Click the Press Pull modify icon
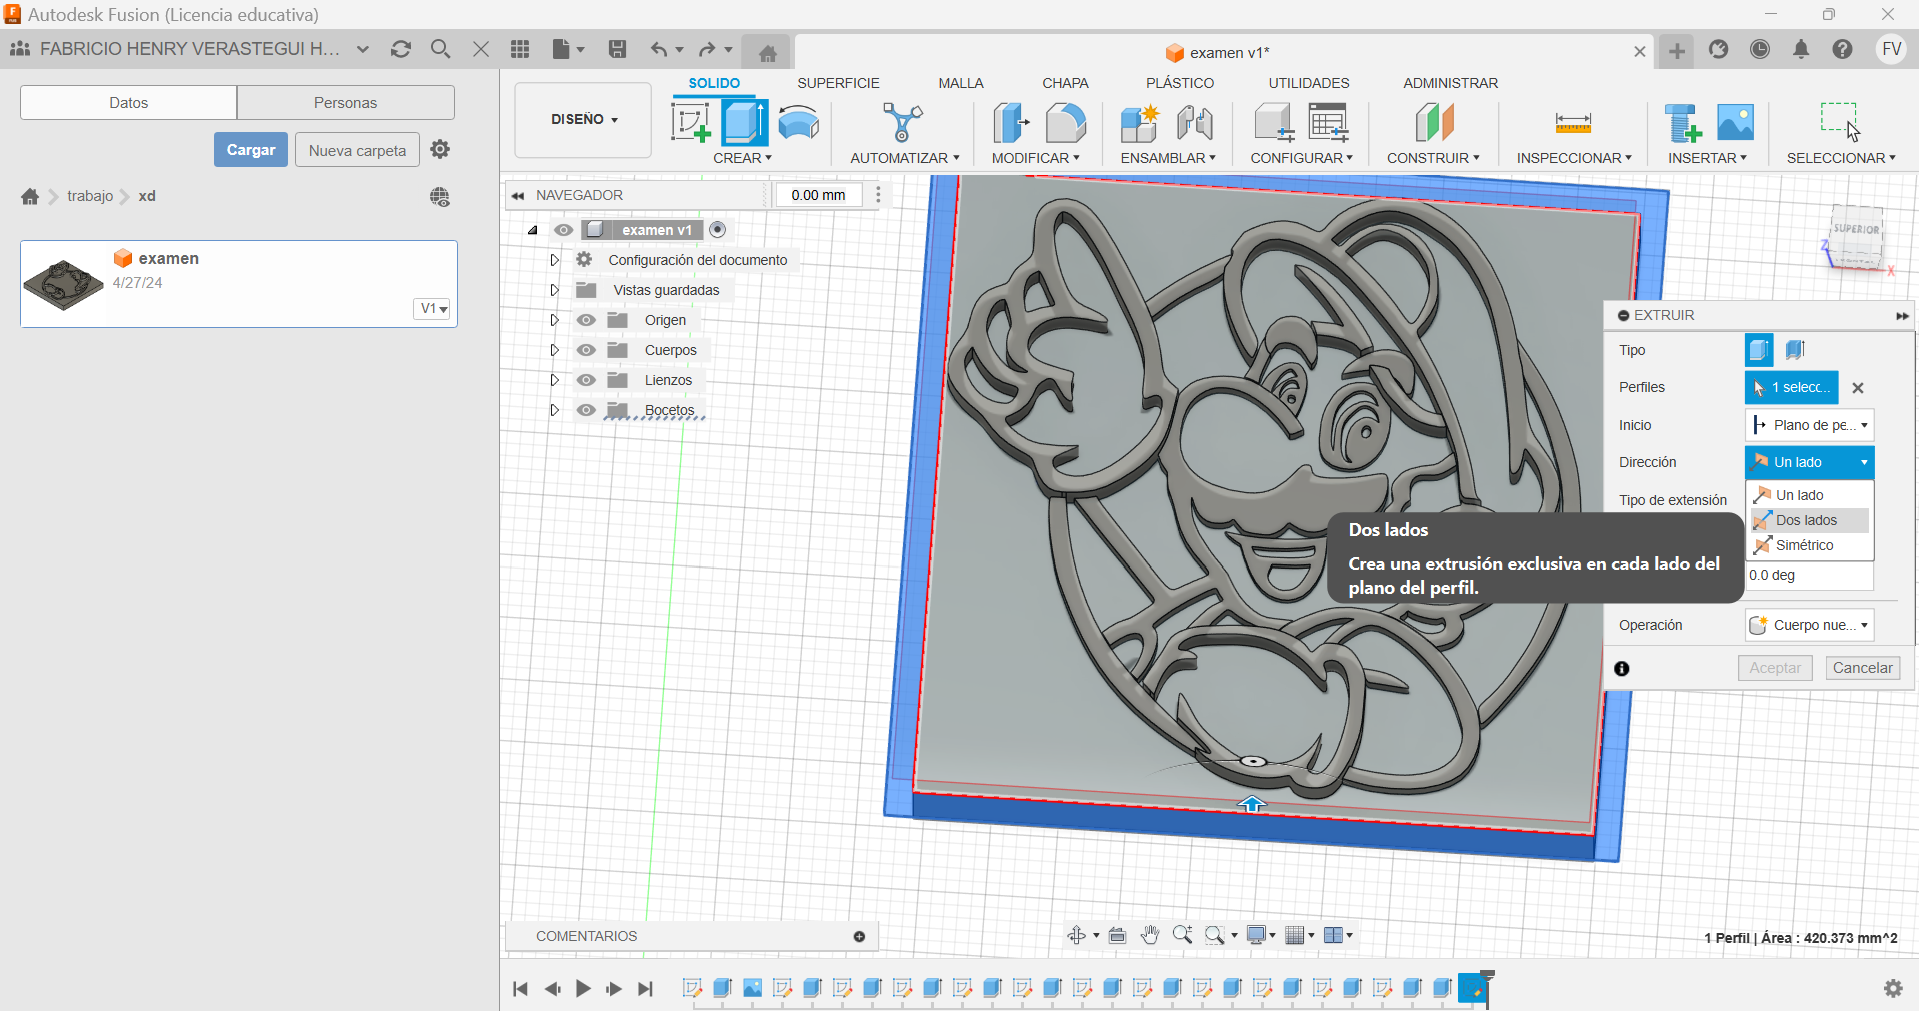The width and height of the screenshot is (1919, 1011). pos(1011,124)
